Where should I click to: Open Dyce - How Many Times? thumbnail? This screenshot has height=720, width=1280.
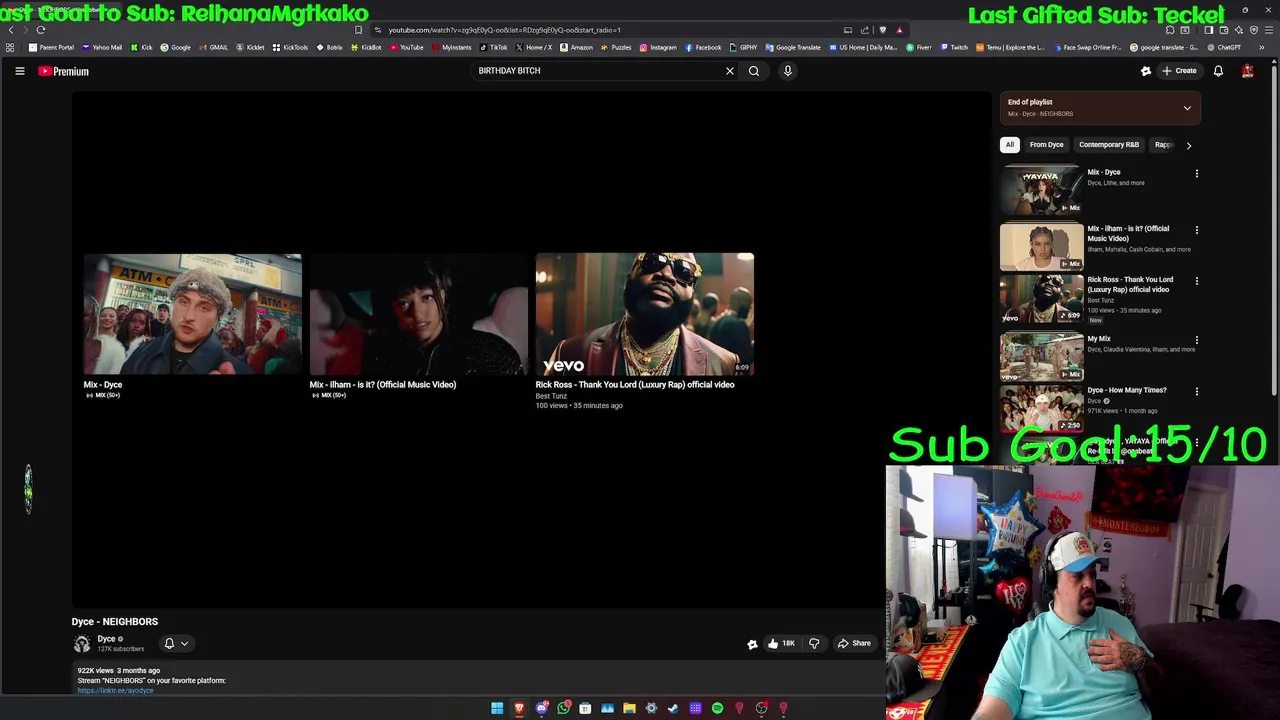click(1041, 408)
